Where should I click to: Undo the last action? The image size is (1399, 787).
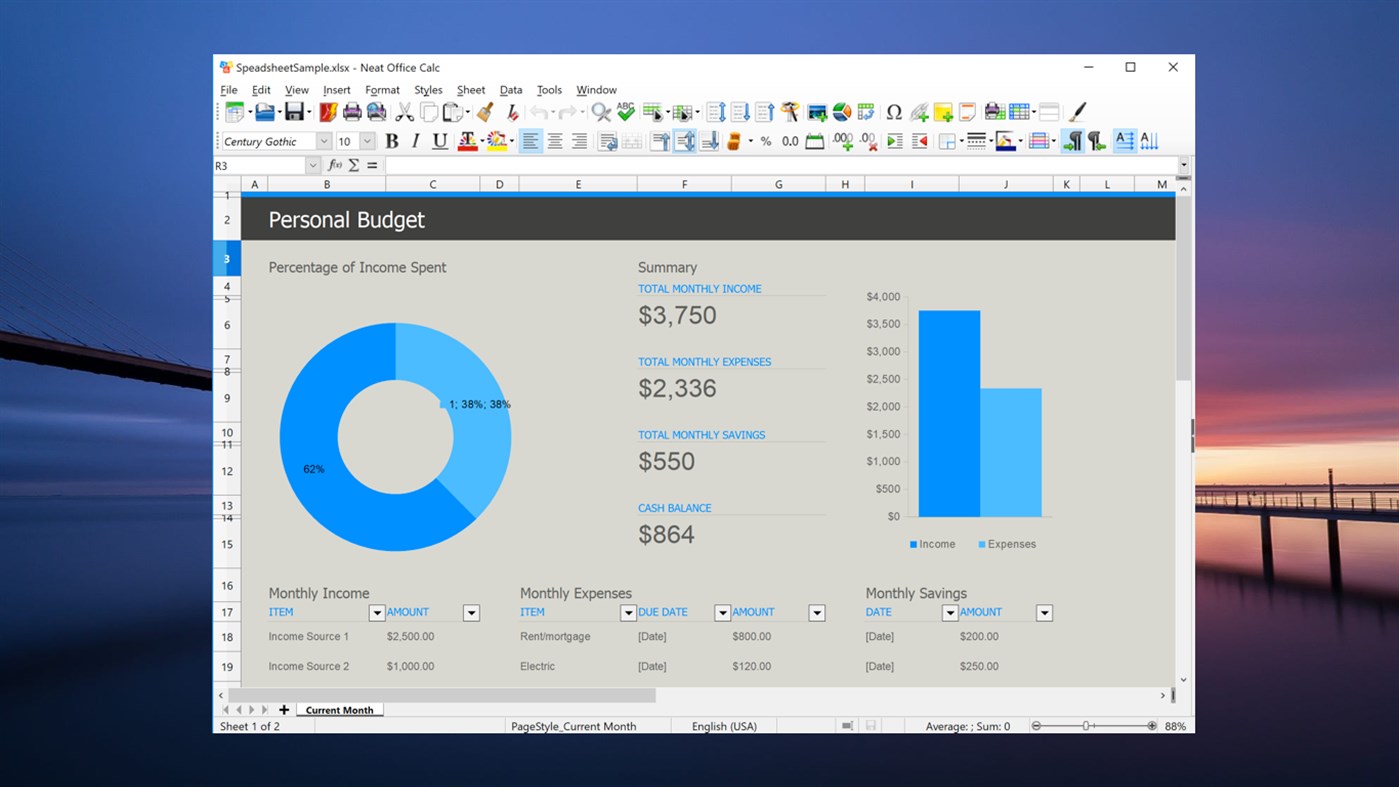click(540, 111)
